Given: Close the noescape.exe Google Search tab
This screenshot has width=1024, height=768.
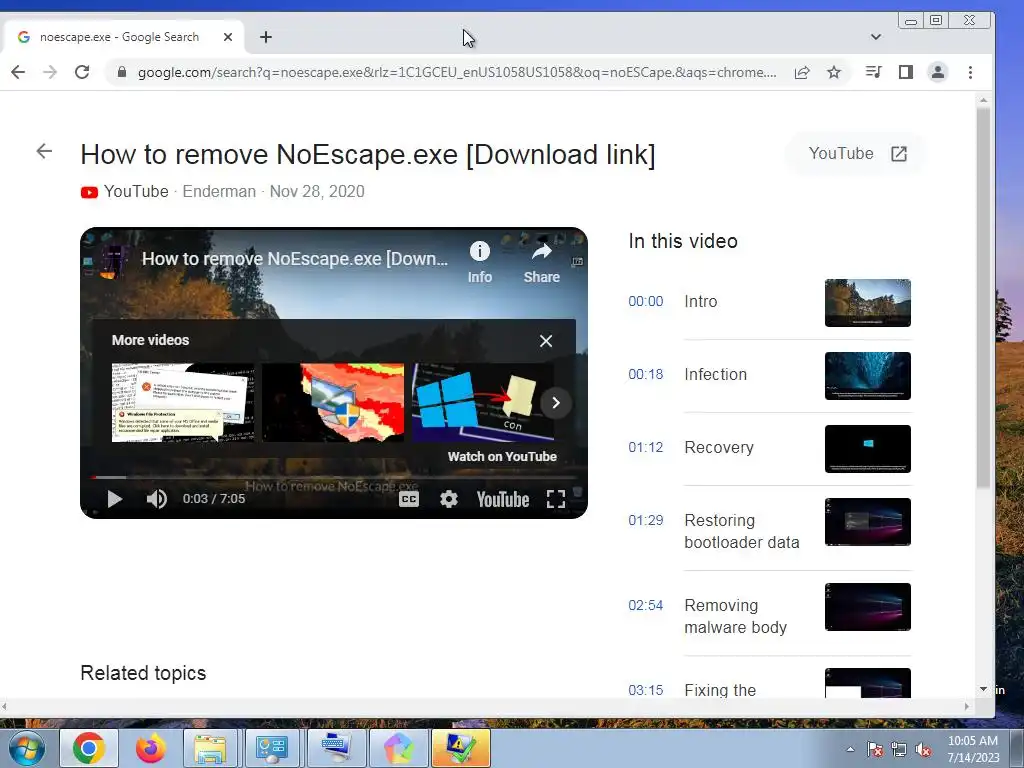Looking at the screenshot, I should point(228,37).
